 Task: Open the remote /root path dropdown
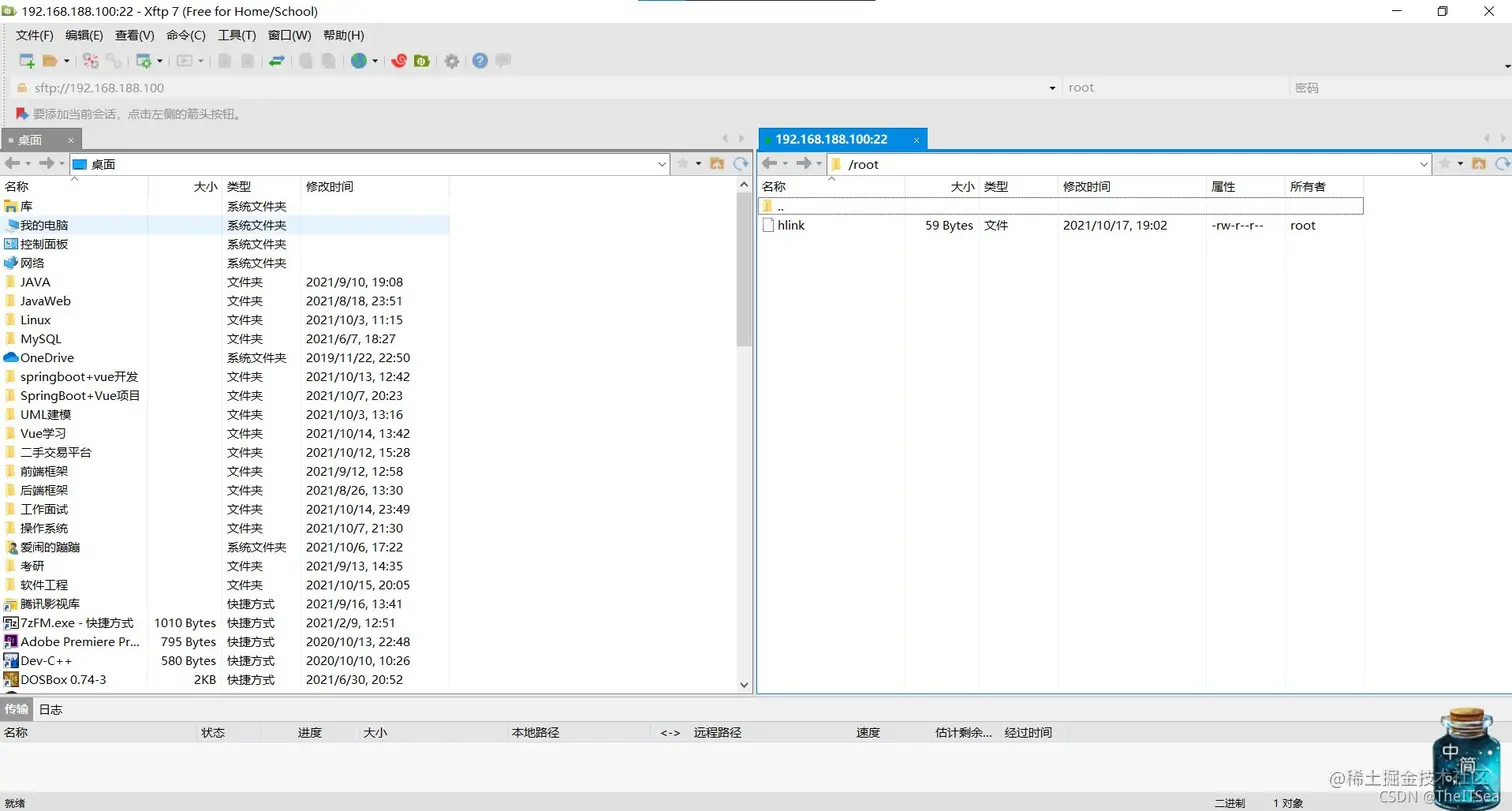pos(1424,164)
